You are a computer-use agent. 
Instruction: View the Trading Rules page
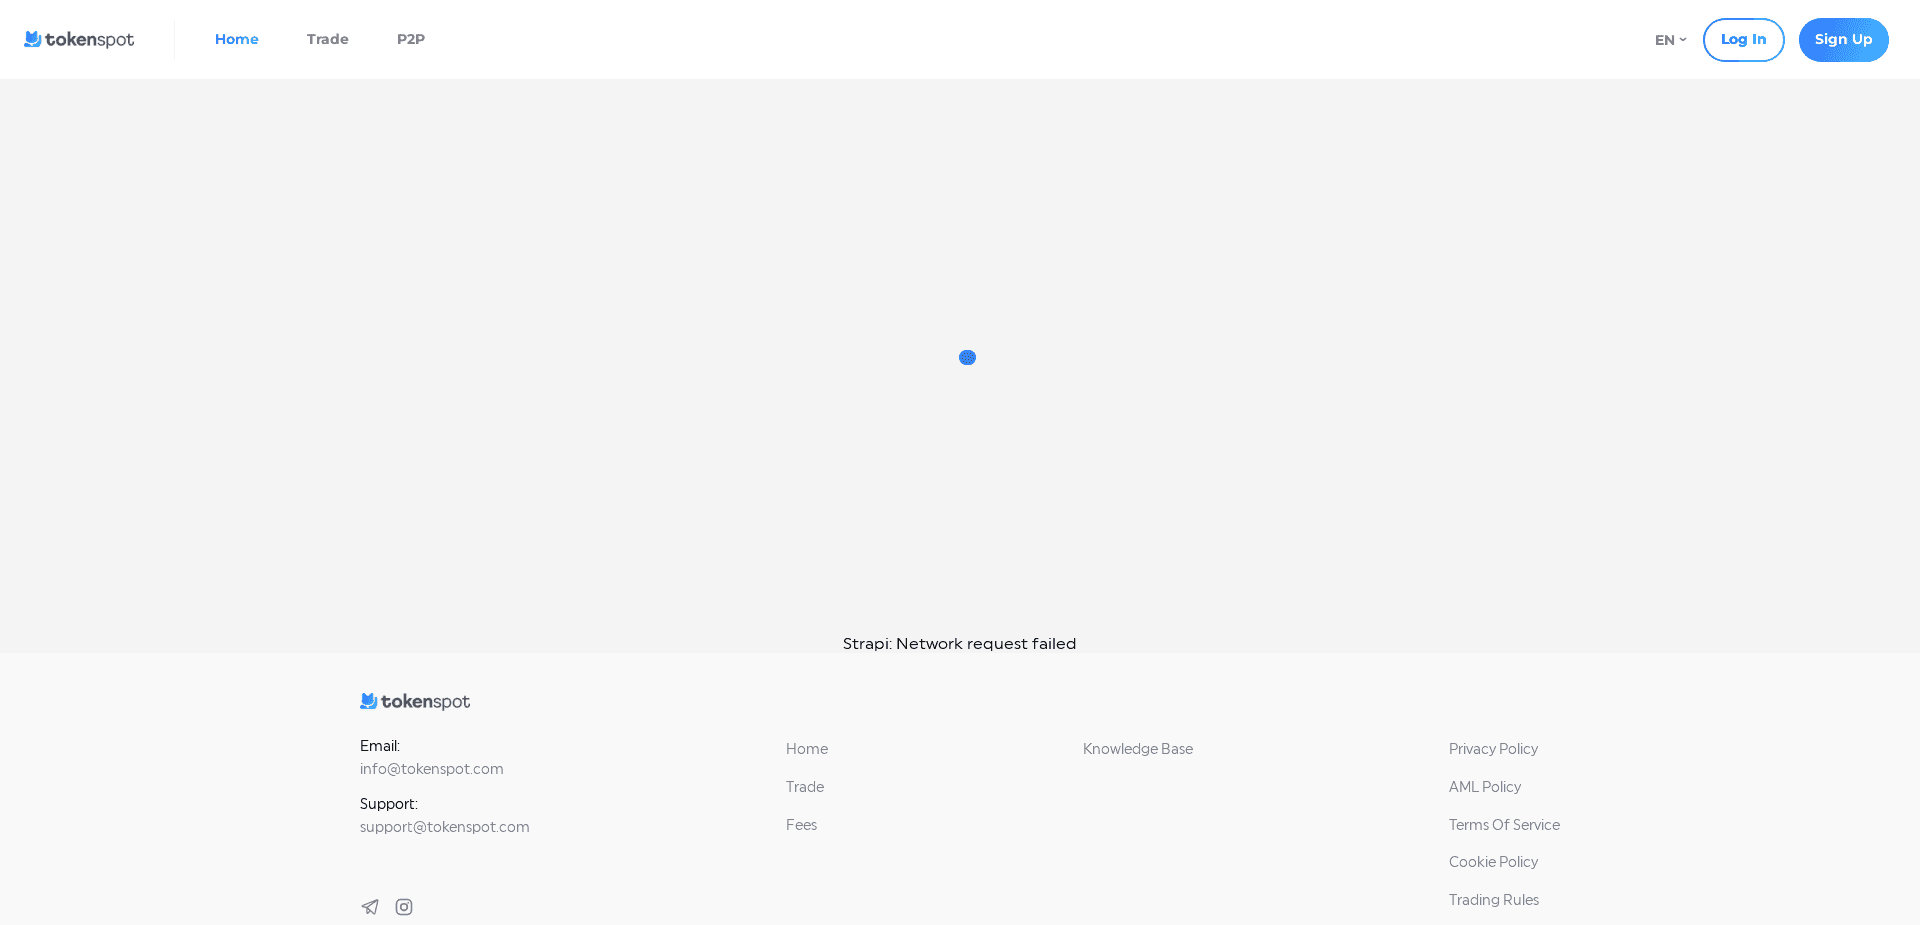[x=1493, y=899]
